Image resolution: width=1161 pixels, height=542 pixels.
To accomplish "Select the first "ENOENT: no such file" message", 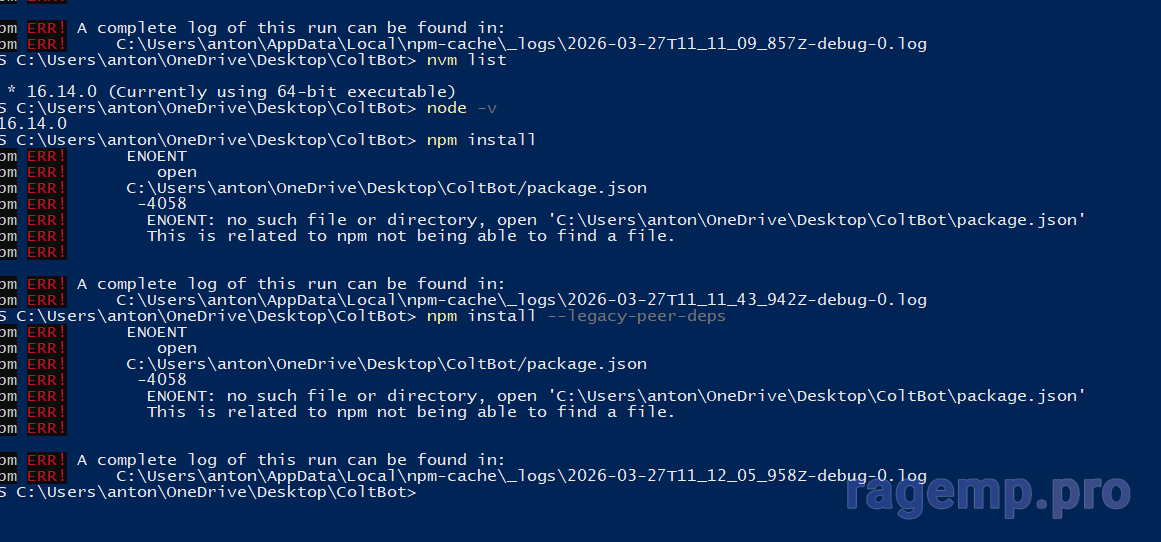I will 616,220.
